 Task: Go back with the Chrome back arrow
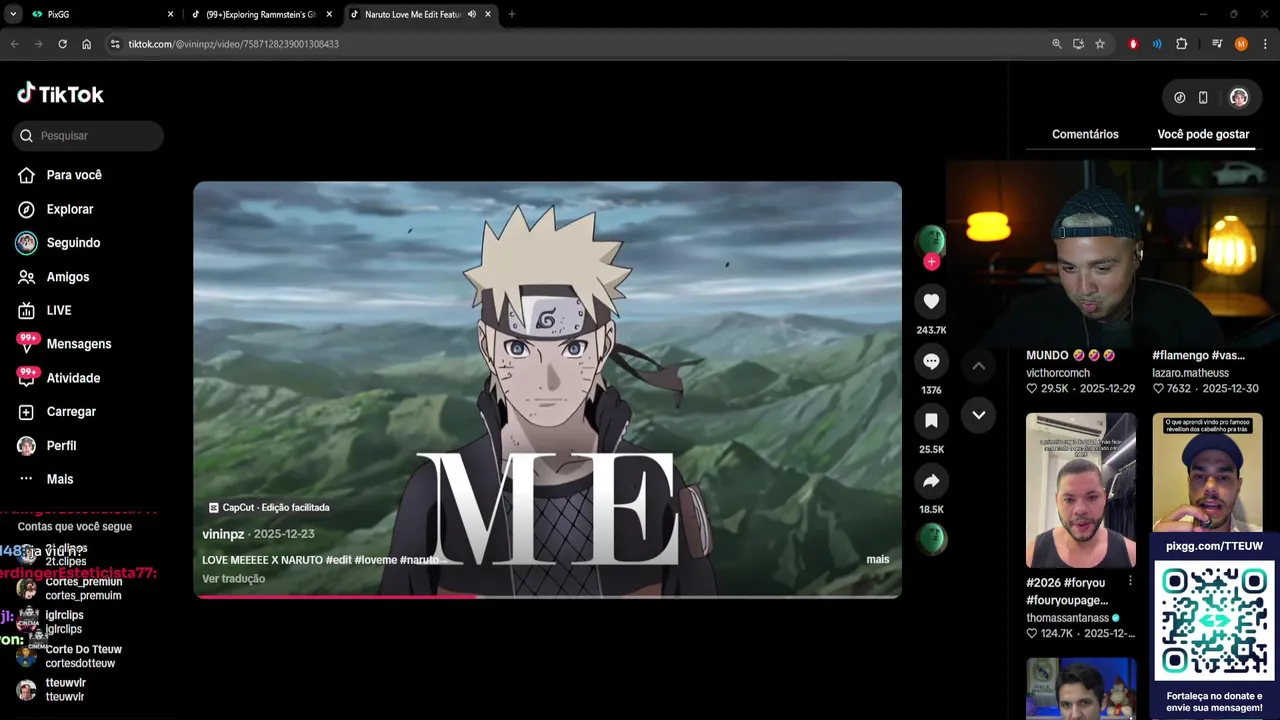[x=14, y=44]
